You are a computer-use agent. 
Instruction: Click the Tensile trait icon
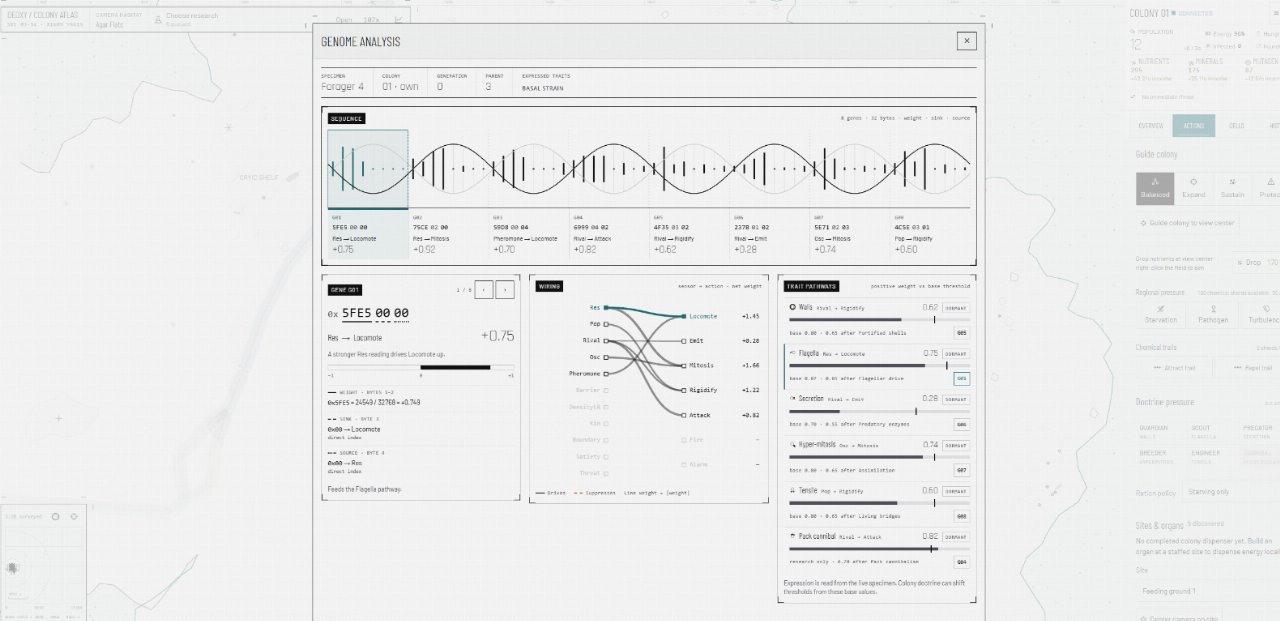pyautogui.click(x=793, y=490)
